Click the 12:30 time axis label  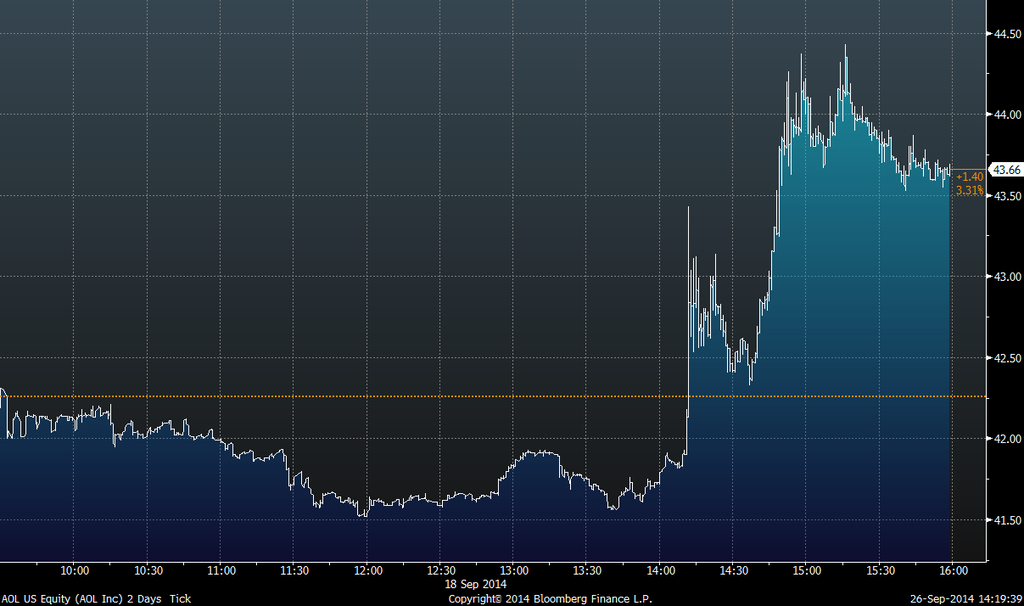441,571
